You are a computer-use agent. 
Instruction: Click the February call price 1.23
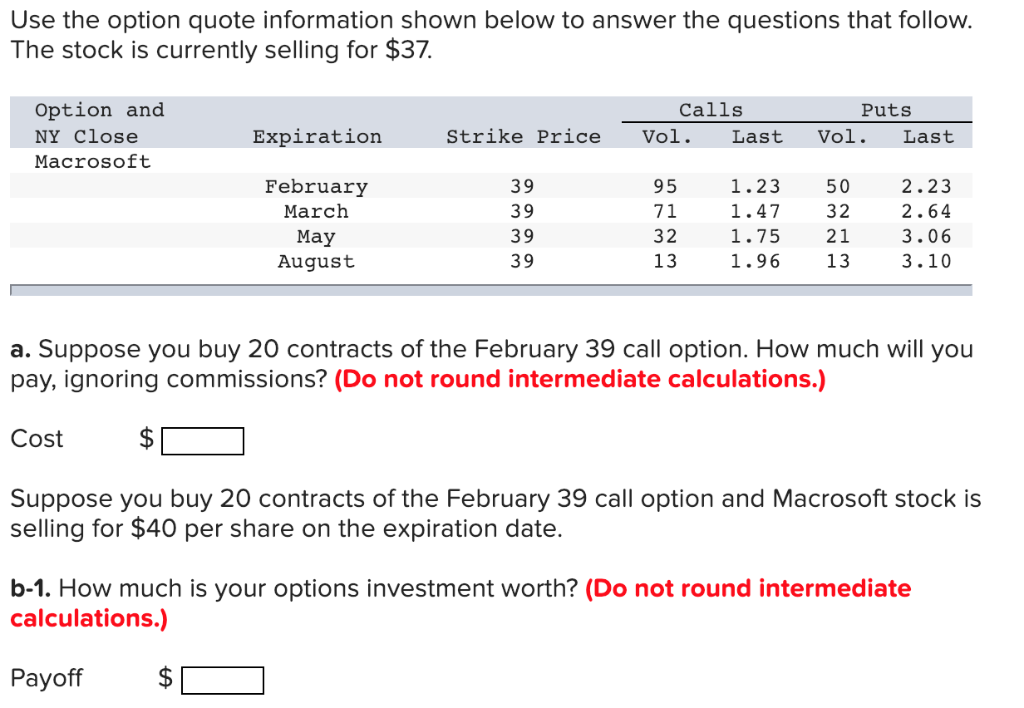point(757,186)
